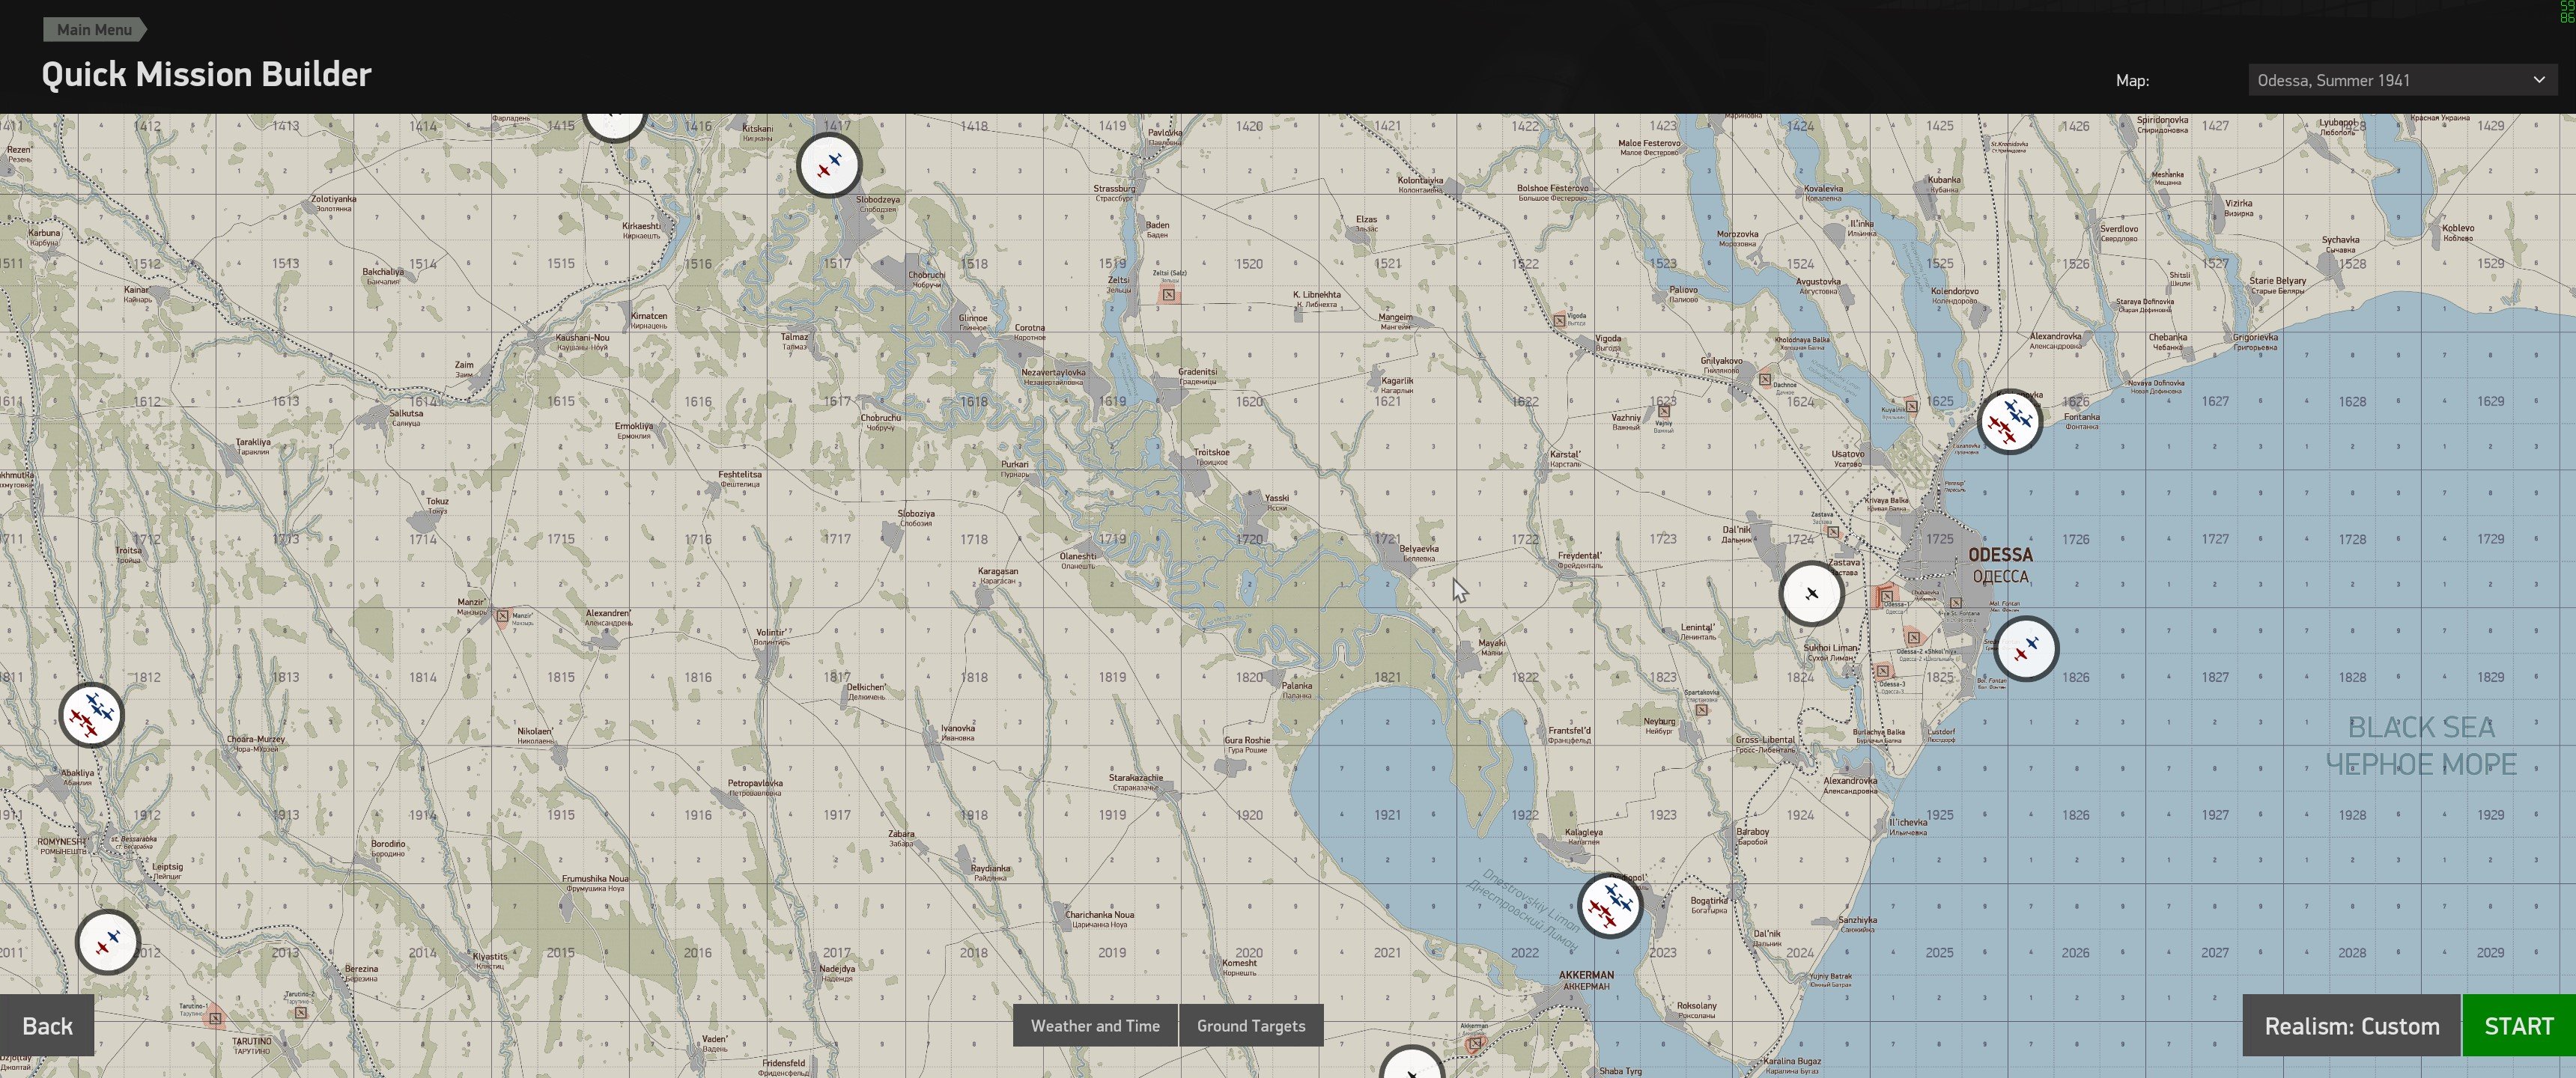The width and height of the screenshot is (2576, 1078).
Task: Go Back to the previous screen
Action: 47,1025
